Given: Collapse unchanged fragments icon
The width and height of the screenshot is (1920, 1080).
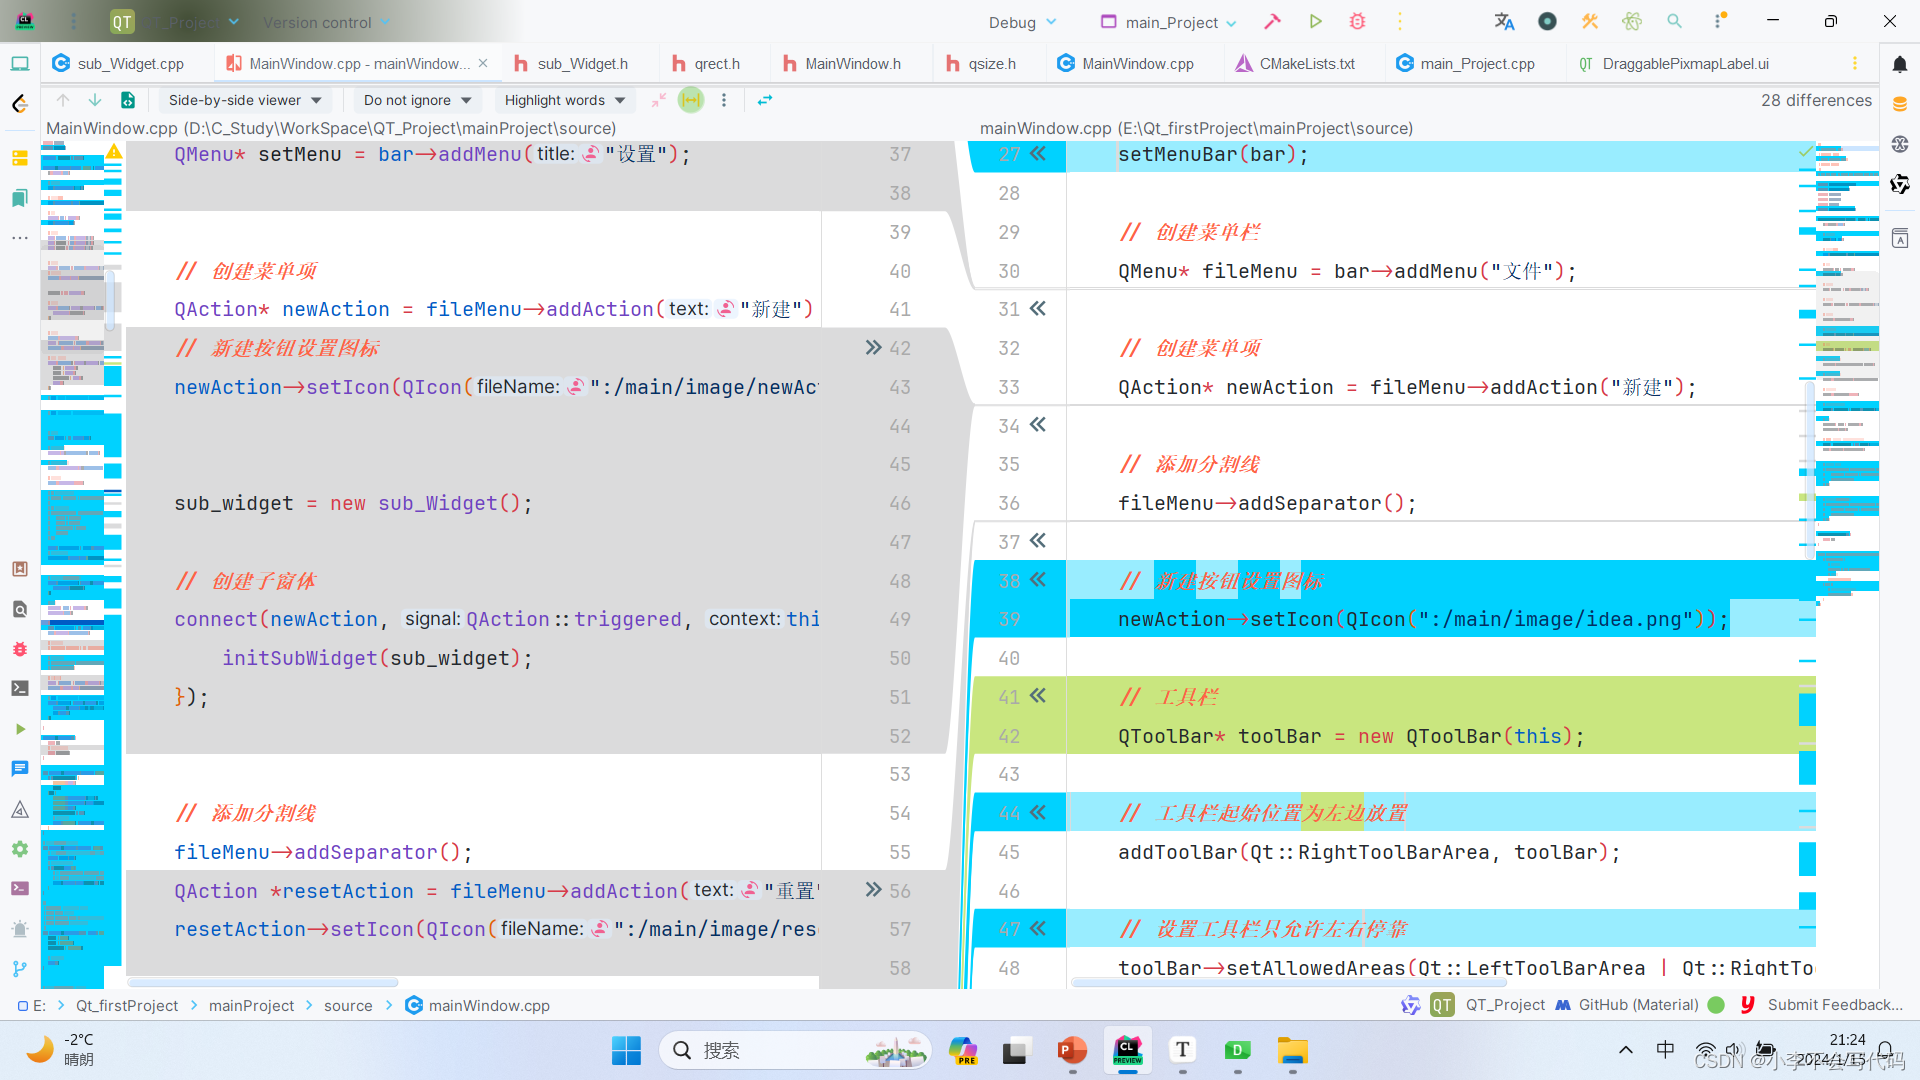Looking at the screenshot, I should tap(658, 100).
